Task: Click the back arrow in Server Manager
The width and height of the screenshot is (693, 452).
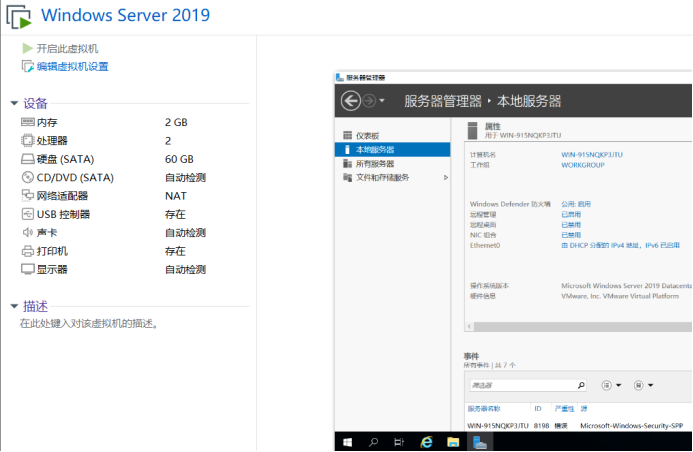Action: pos(350,101)
